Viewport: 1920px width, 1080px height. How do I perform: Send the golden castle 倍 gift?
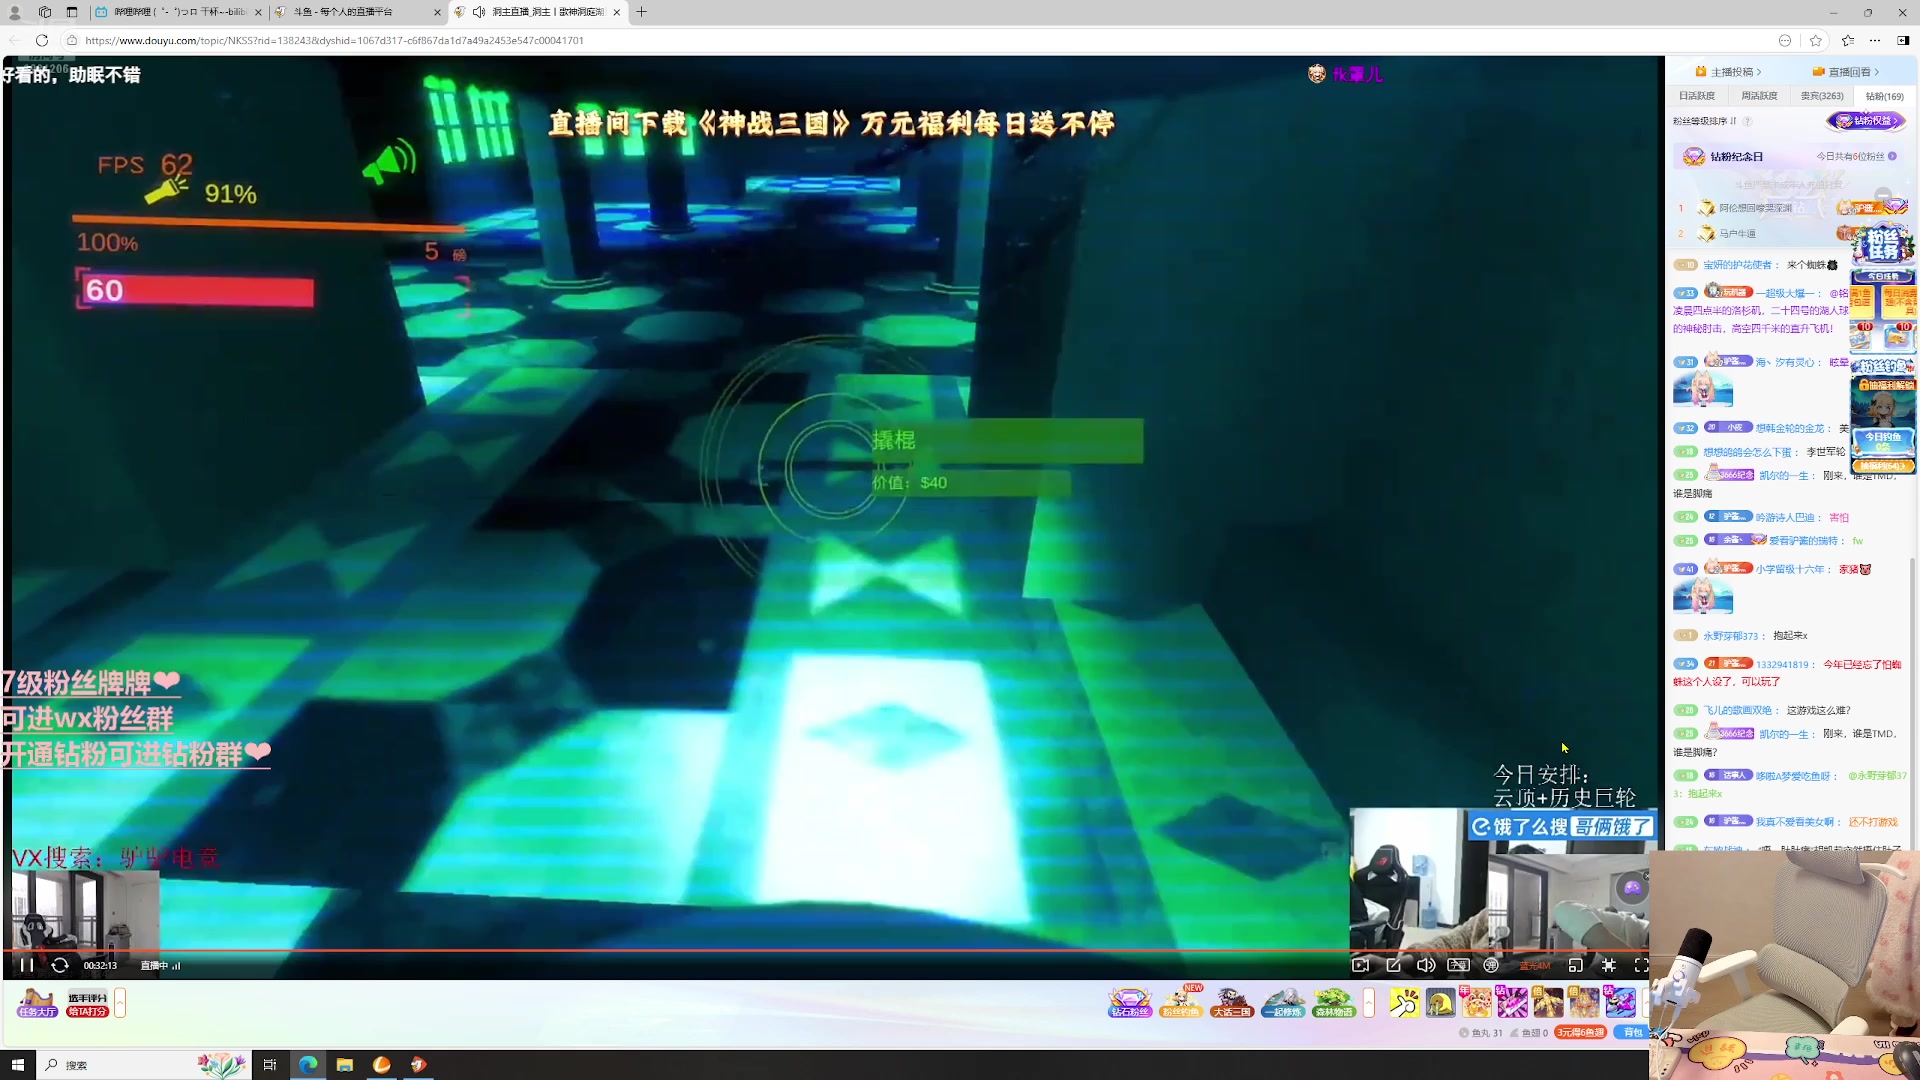(x=1584, y=1001)
